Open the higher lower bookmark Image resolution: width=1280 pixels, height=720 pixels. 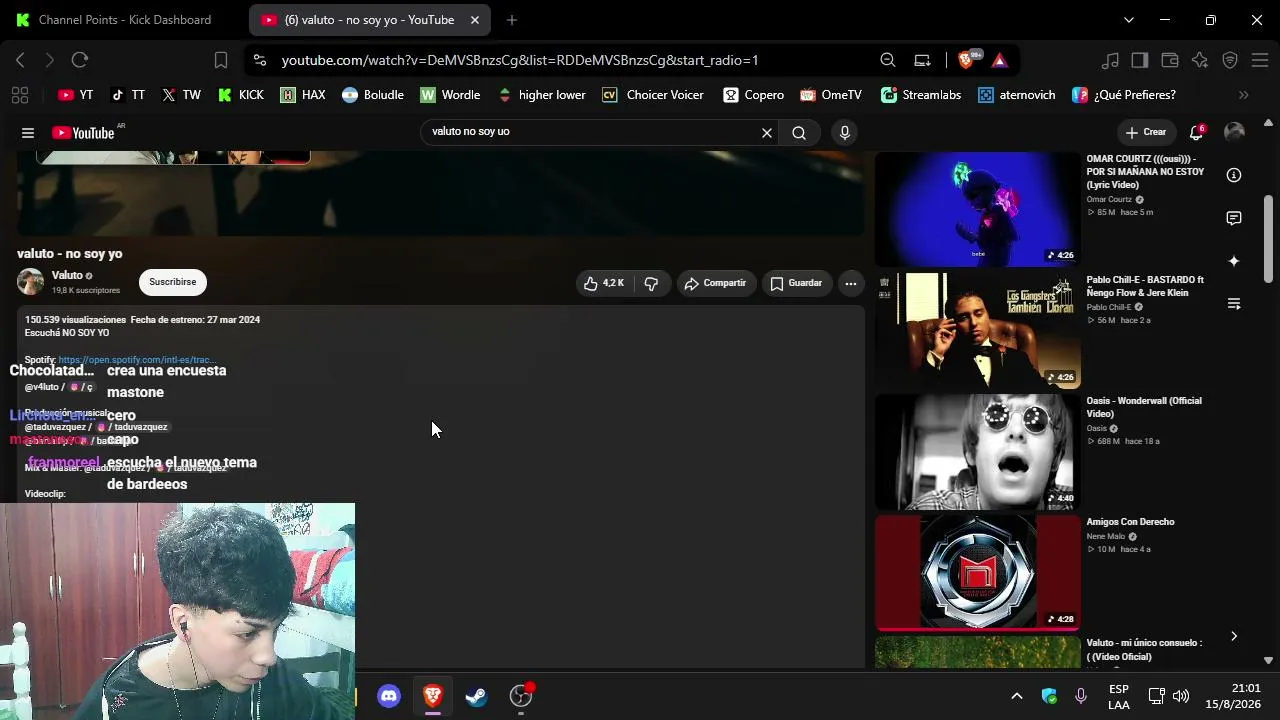541,95
